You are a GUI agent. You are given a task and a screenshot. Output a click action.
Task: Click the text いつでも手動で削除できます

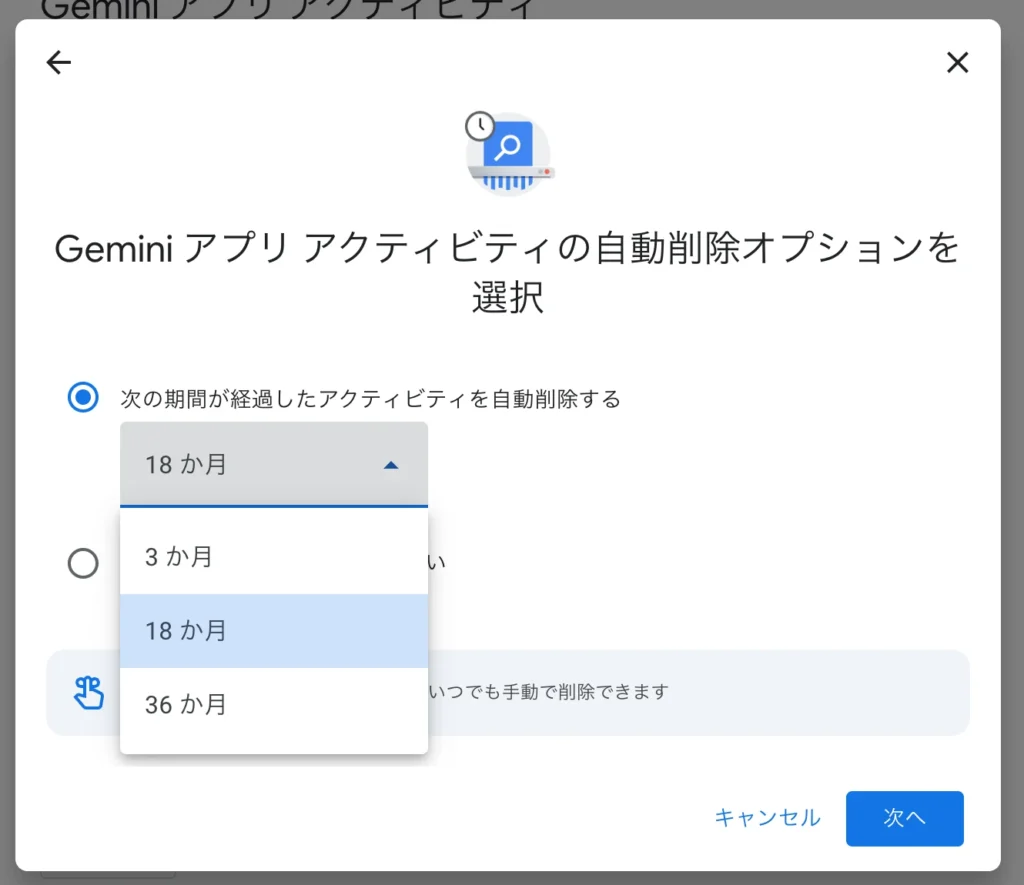[x=549, y=691]
